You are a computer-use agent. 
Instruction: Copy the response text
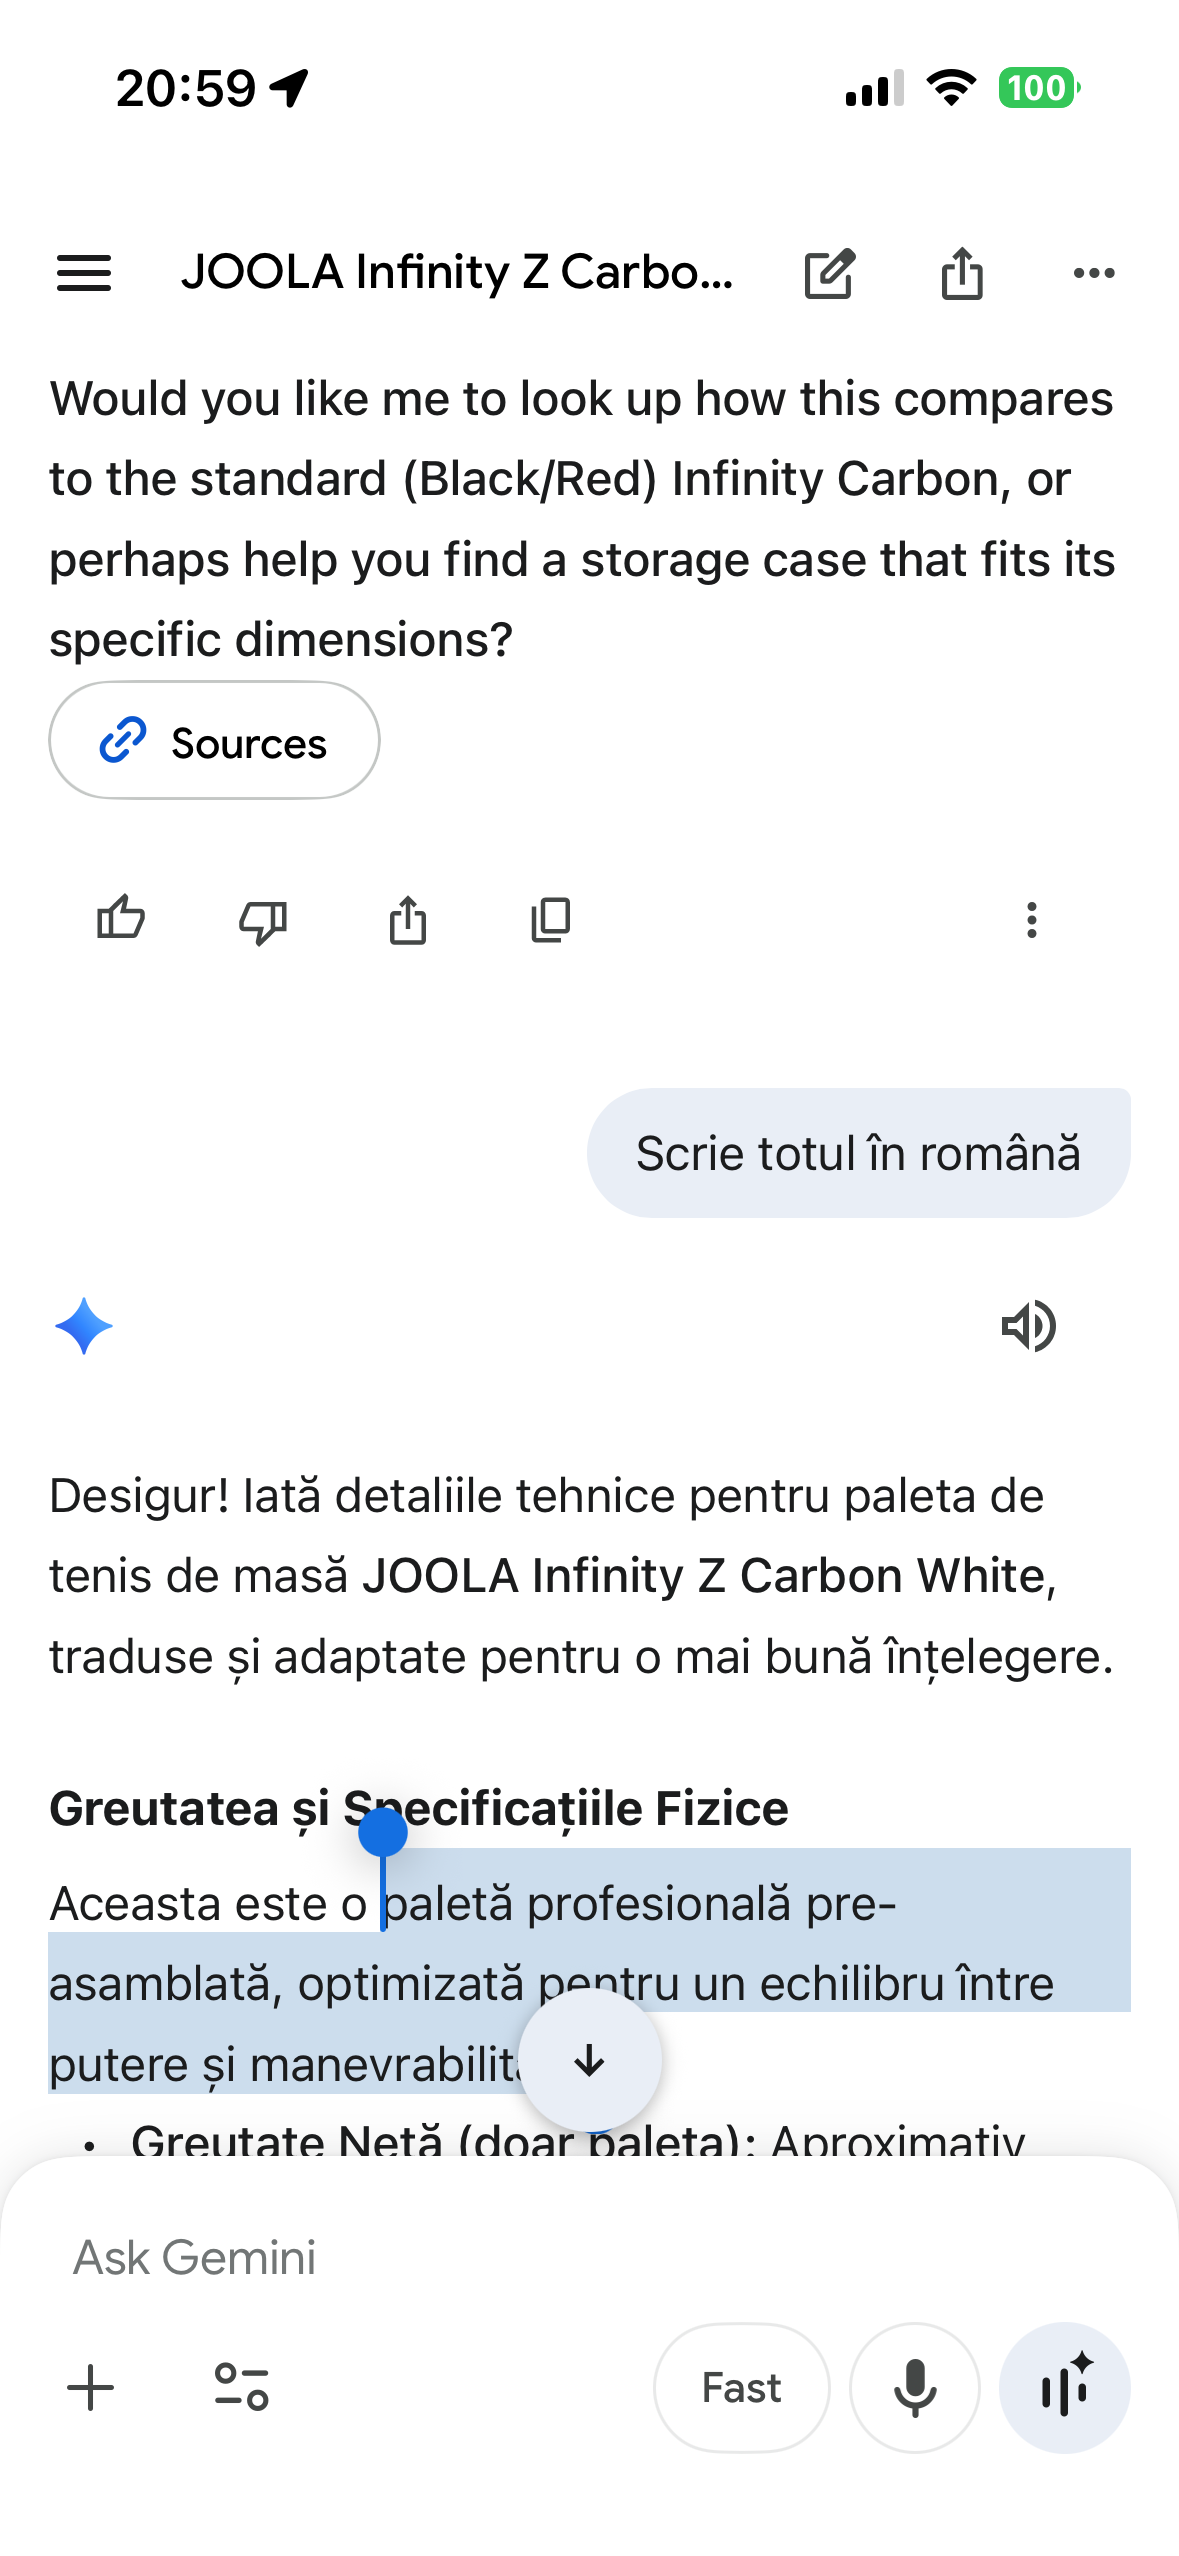(x=551, y=920)
